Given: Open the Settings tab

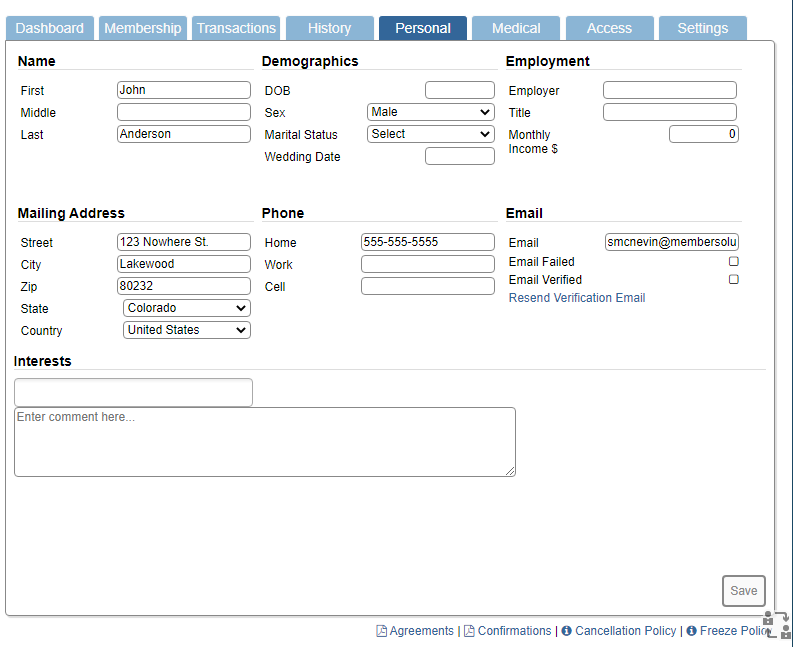Looking at the screenshot, I should click(x=703, y=28).
